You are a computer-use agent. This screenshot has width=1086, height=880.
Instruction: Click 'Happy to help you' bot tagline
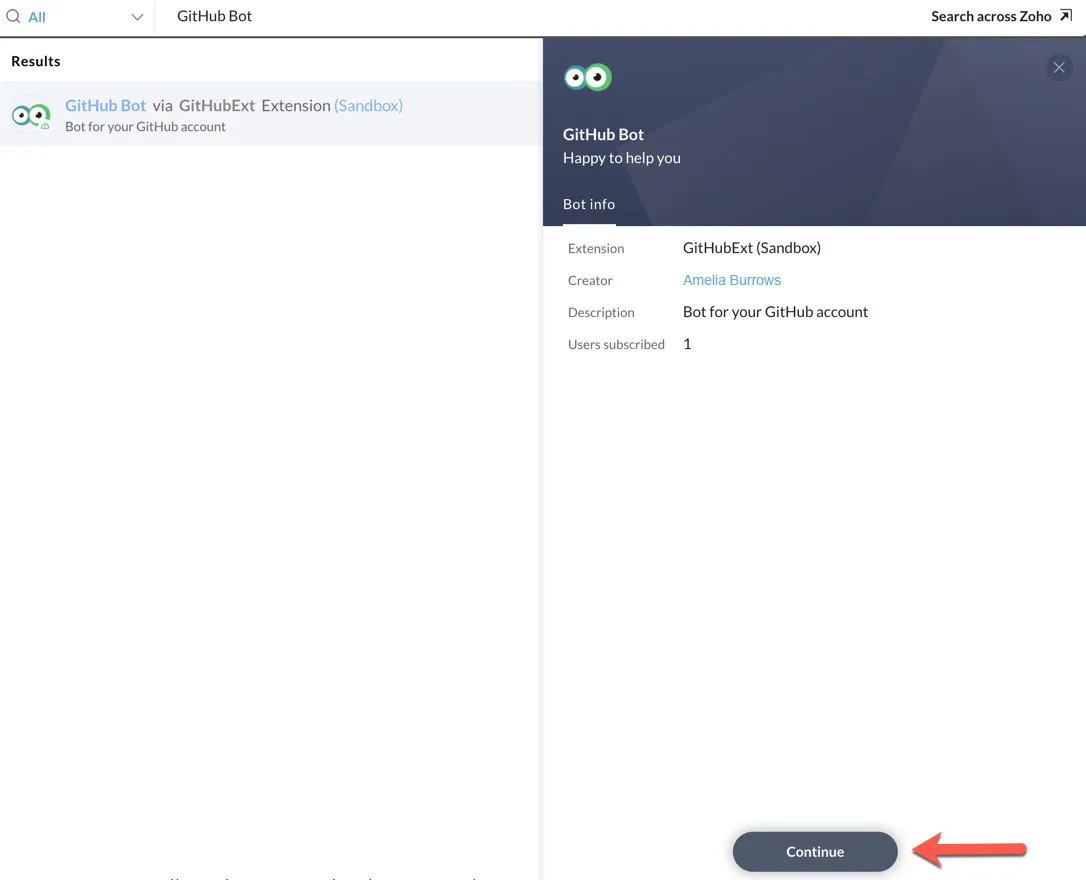pos(622,158)
